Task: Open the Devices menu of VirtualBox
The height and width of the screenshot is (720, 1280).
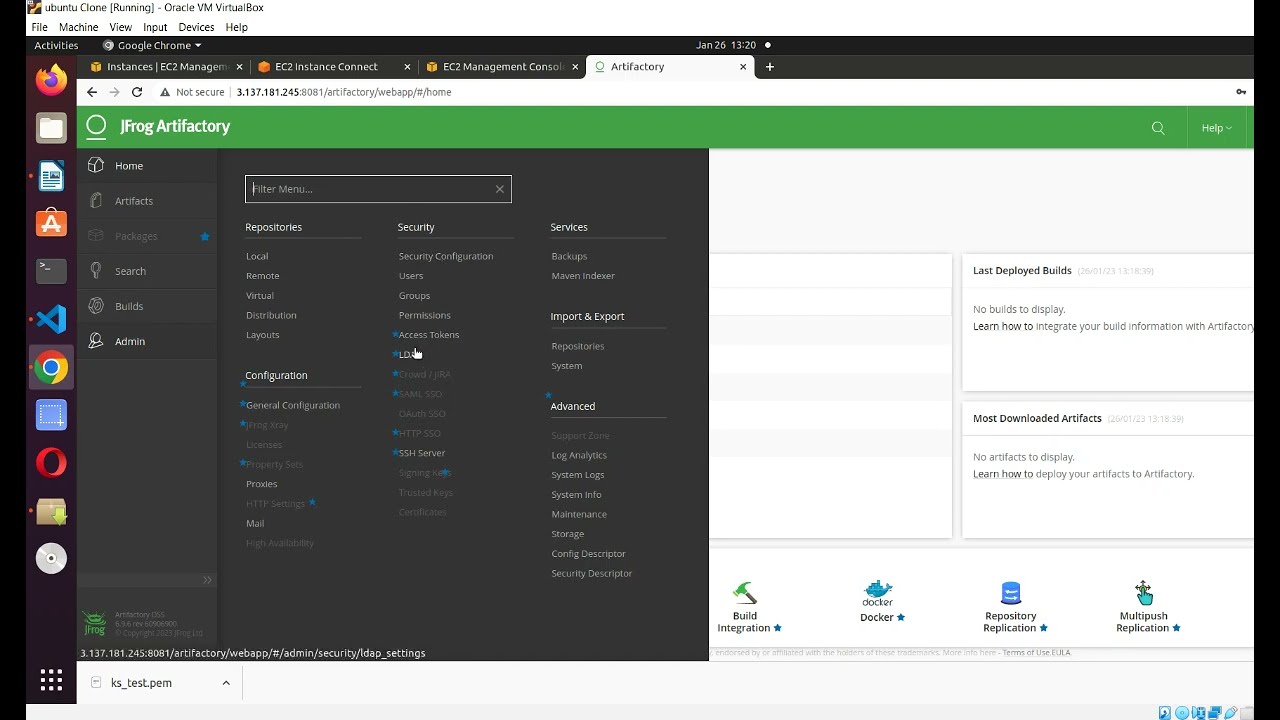Action: pyautogui.click(x=196, y=27)
